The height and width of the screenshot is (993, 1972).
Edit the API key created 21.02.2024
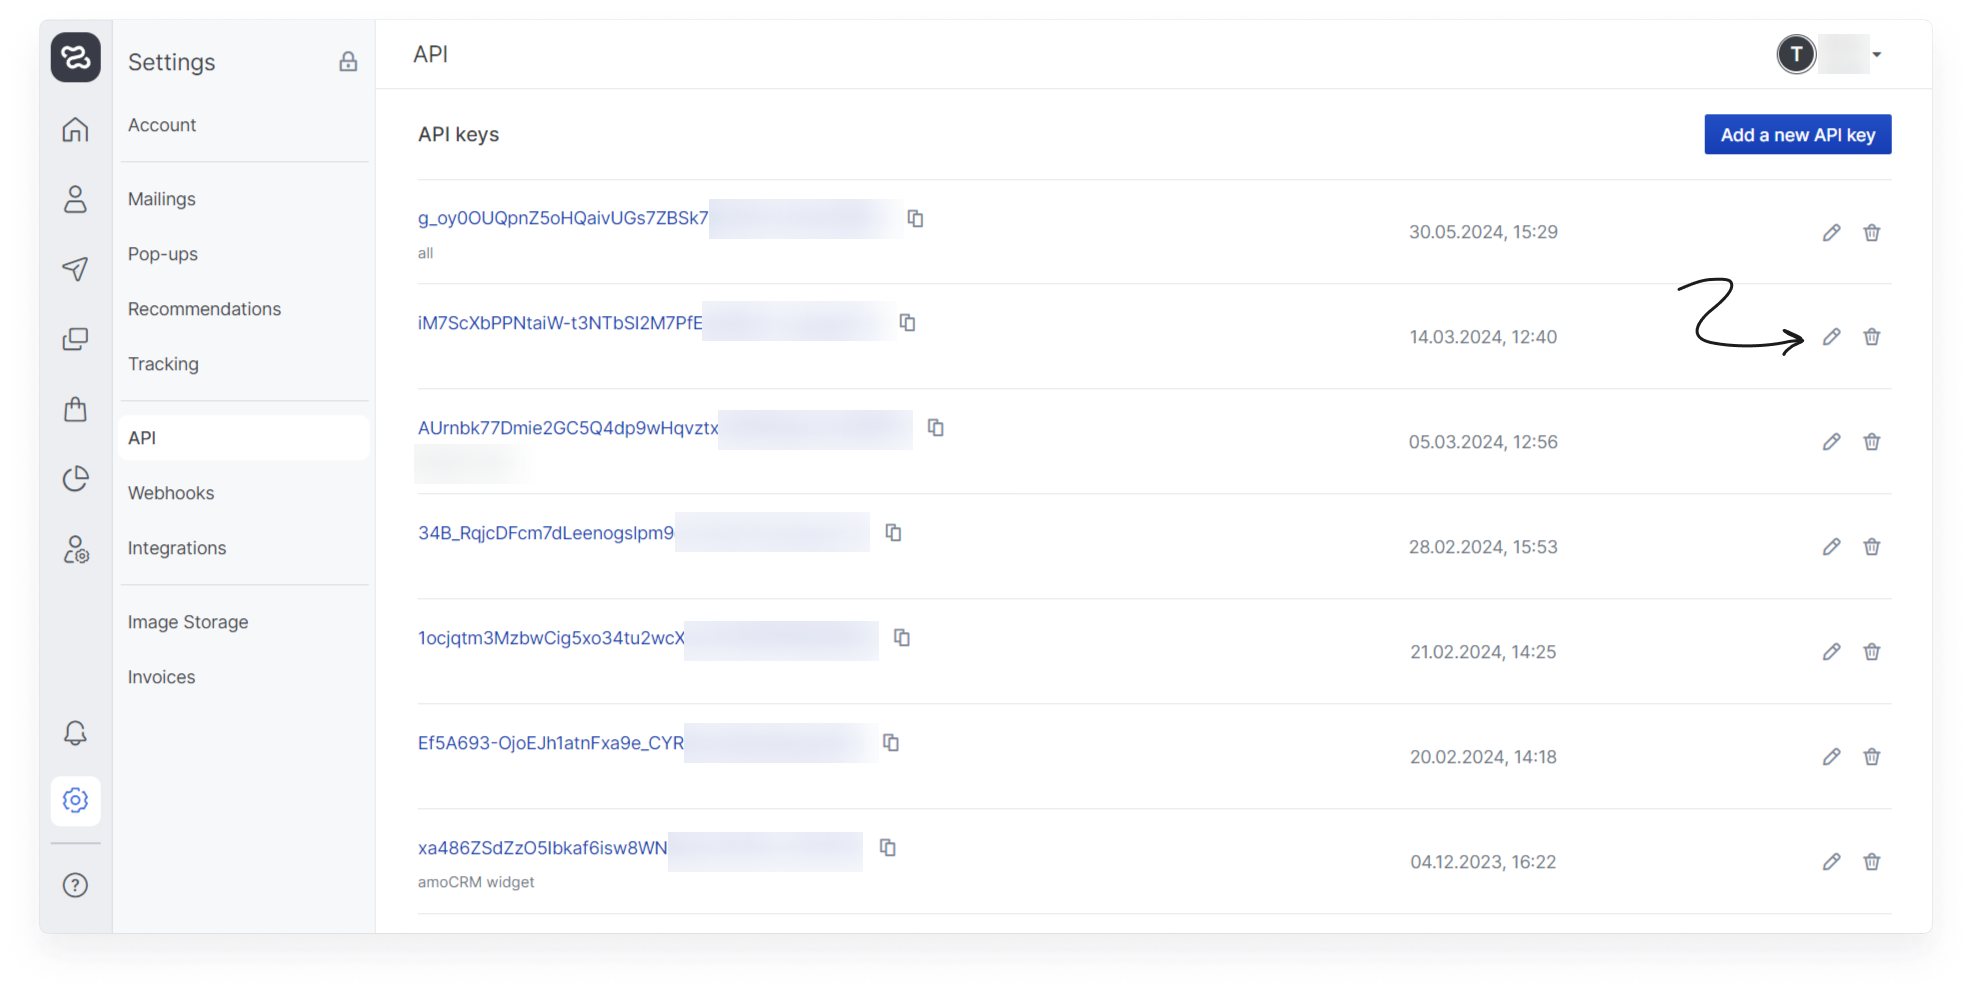pos(1831,652)
